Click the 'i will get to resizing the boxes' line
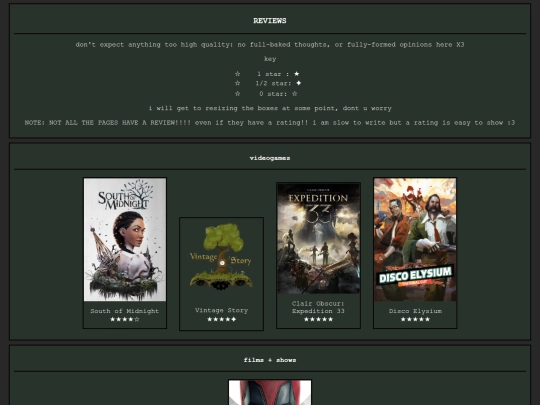This screenshot has height=405, width=540. coord(270,108)
